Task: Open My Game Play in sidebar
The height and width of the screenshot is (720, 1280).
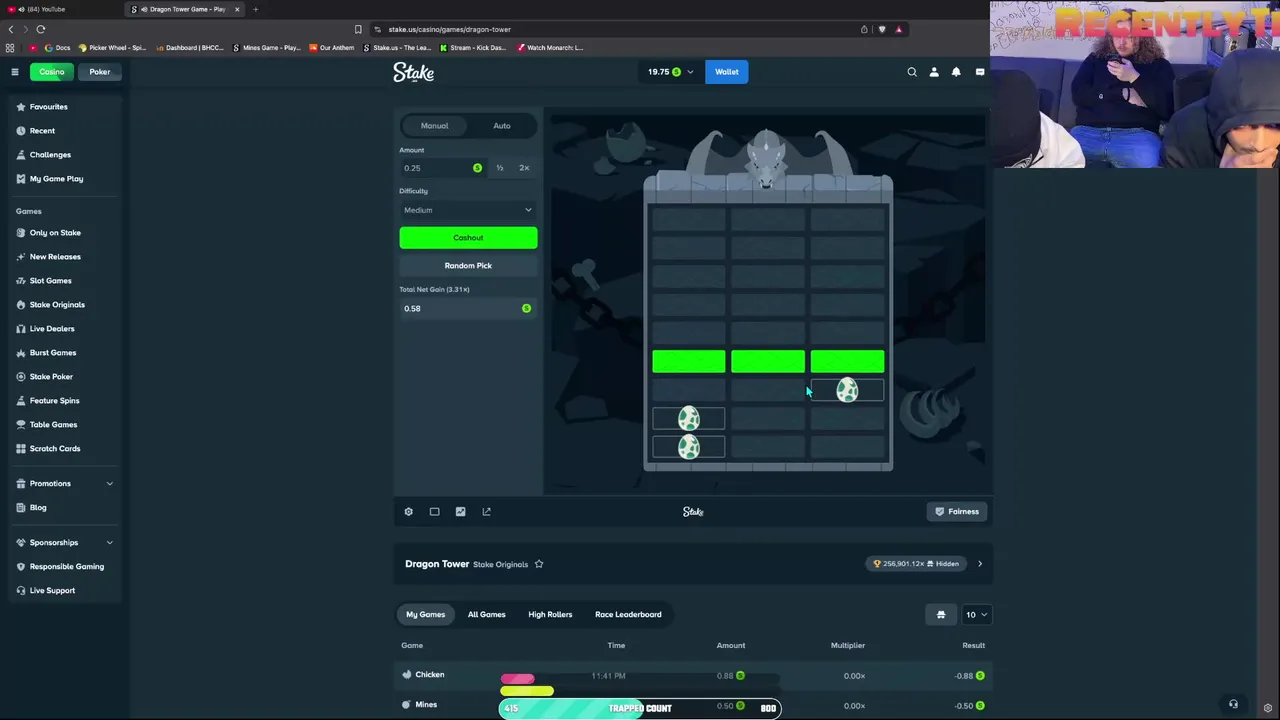Action: (x=56, y=179)
